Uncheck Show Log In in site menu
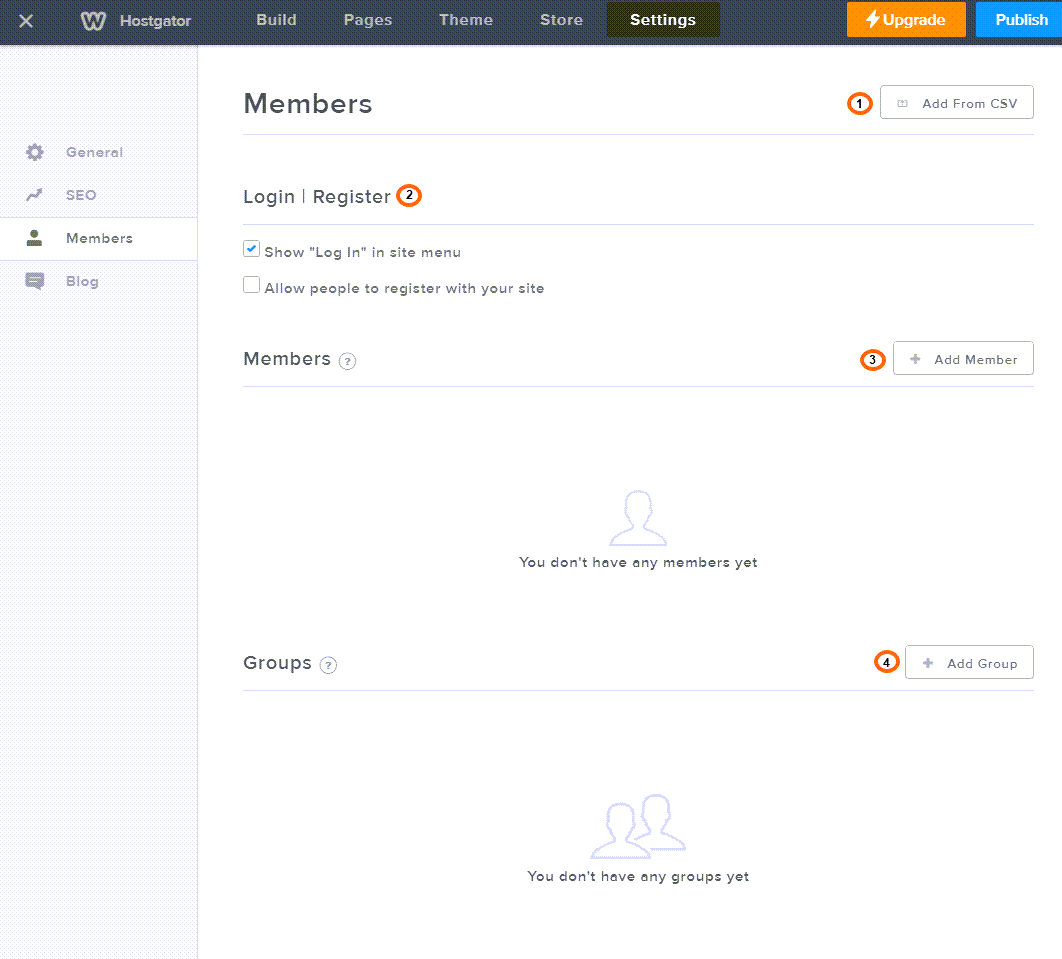 [x=251, y=248]
